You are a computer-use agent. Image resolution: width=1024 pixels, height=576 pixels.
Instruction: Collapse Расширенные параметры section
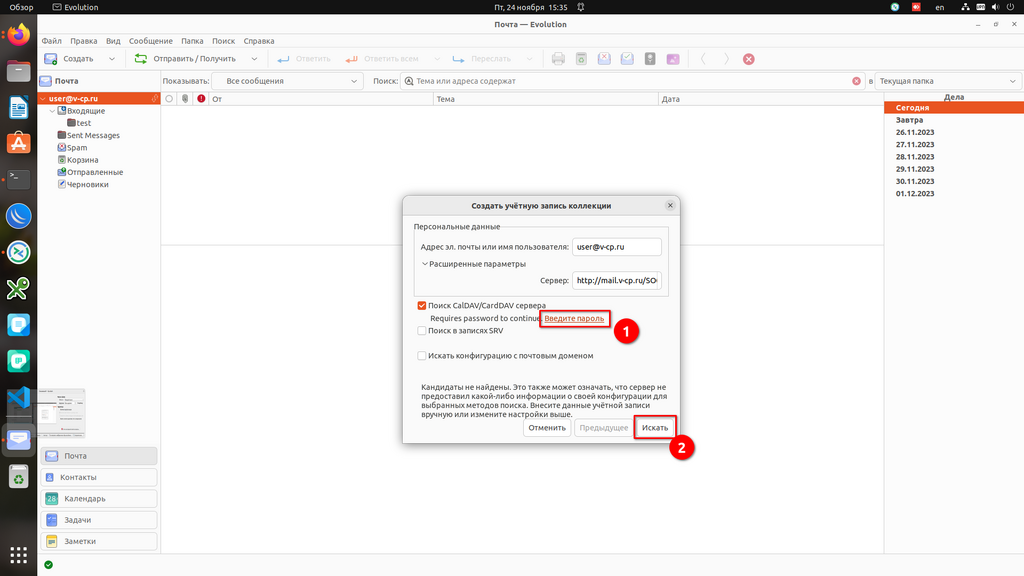click(x=425, y=264)
